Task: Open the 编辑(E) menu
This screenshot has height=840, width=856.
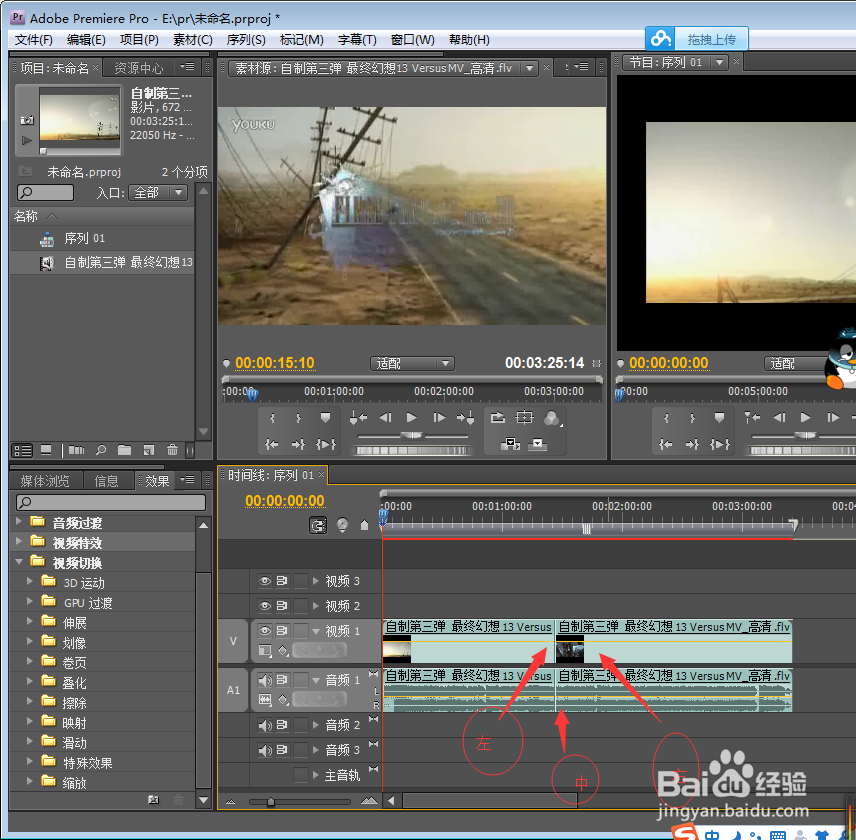Action: click(86, 40)
